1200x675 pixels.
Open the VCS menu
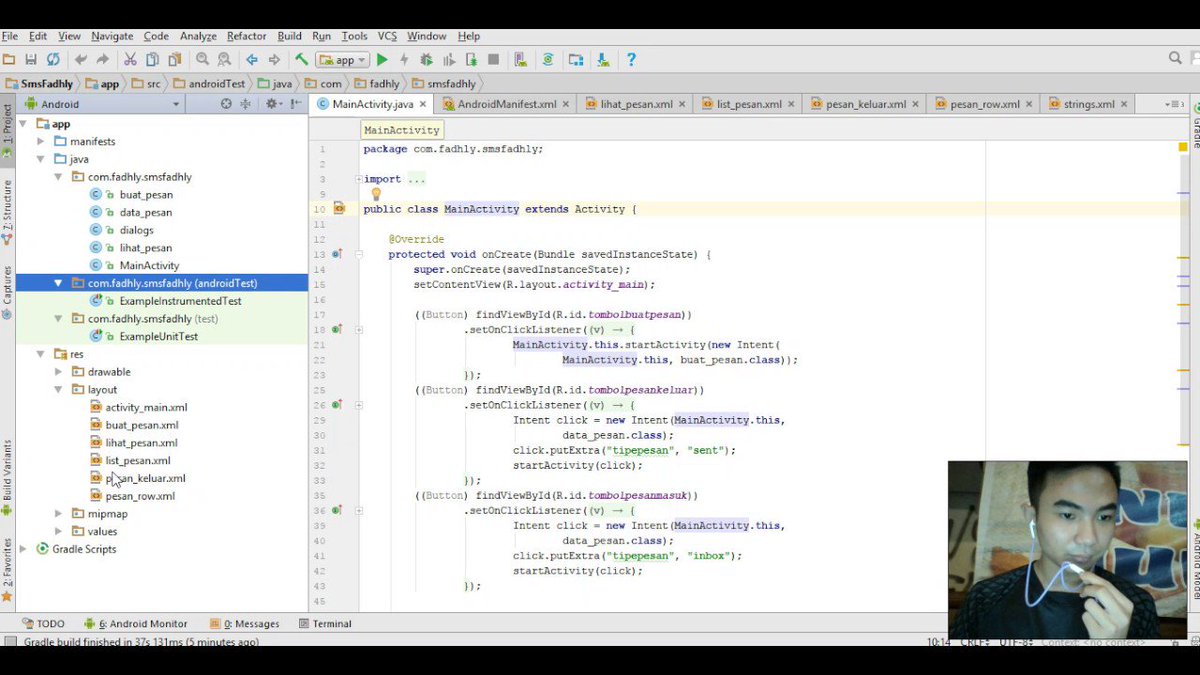coord(387,36)
